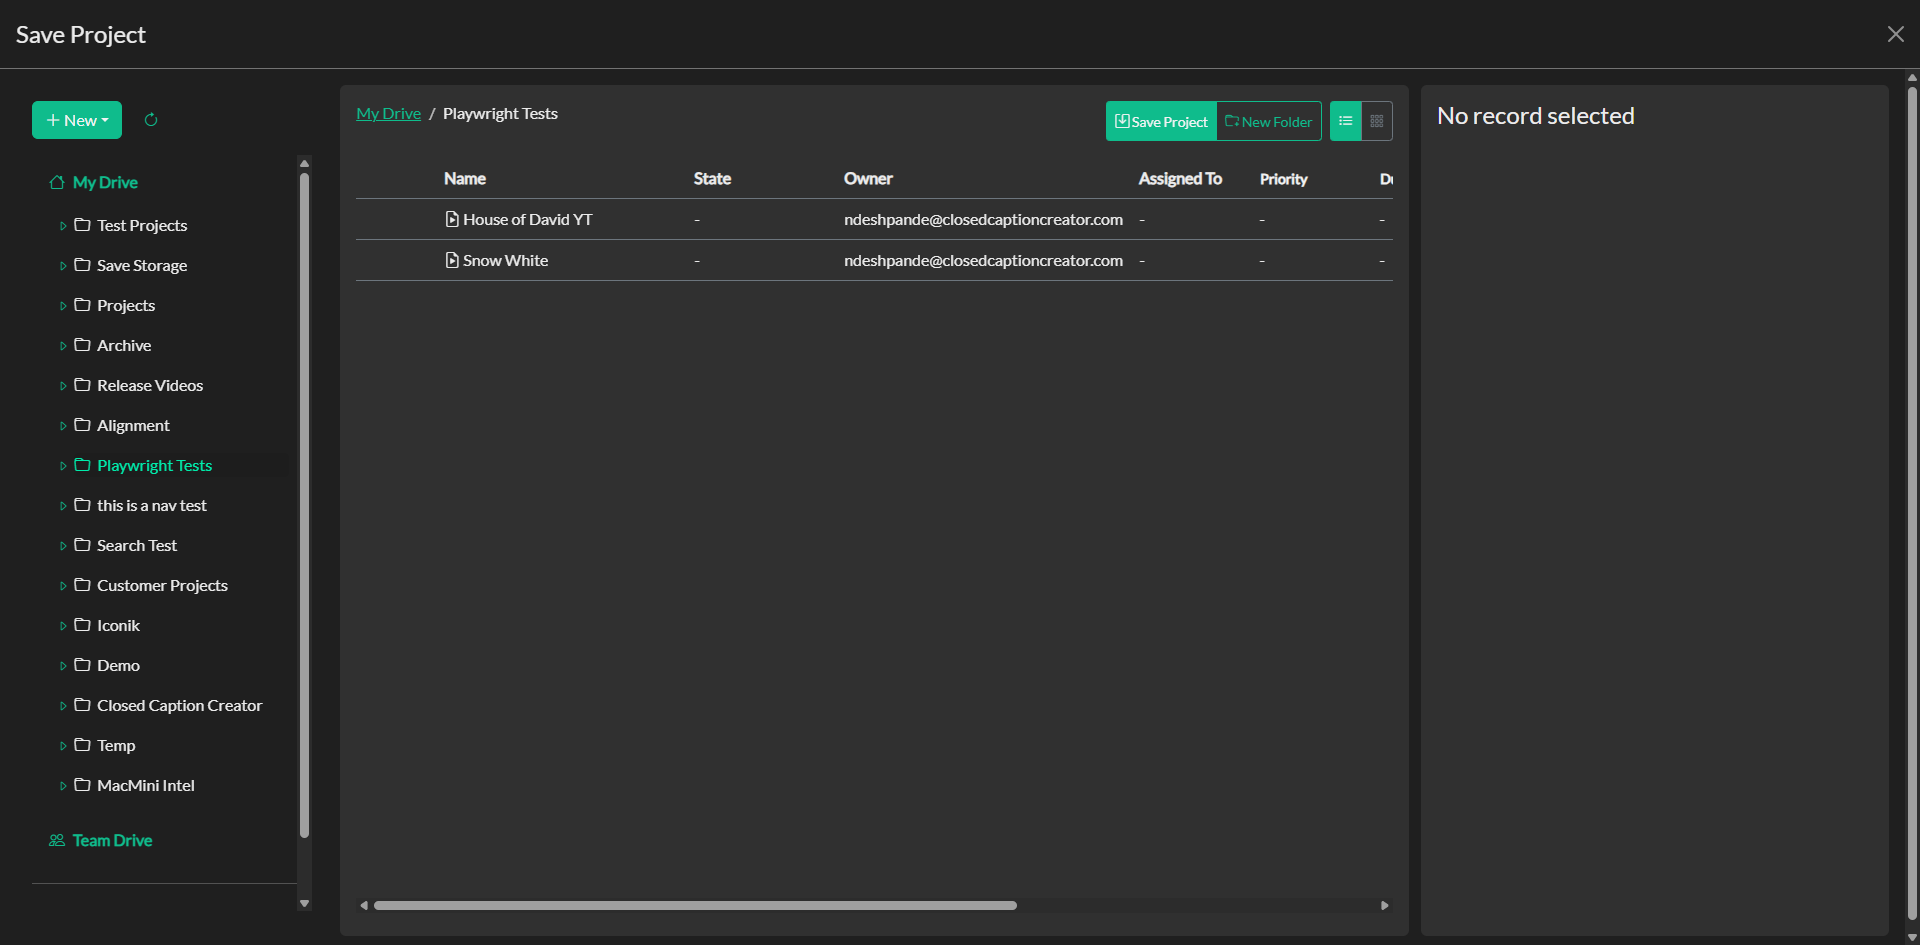The height and width of the screenshot is (945, 1920).
Task: Open the Team Drive section
Action: (112, 840)
